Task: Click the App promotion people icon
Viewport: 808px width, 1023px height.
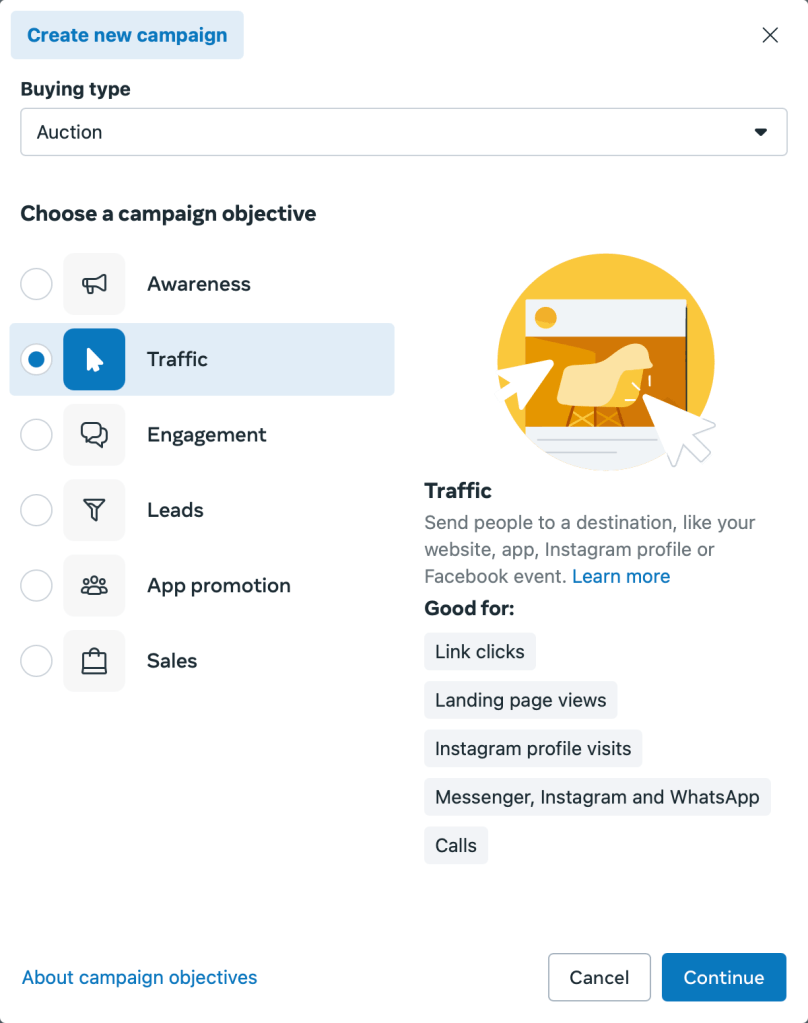Action: pyautogui.click(x=94, y=586)
